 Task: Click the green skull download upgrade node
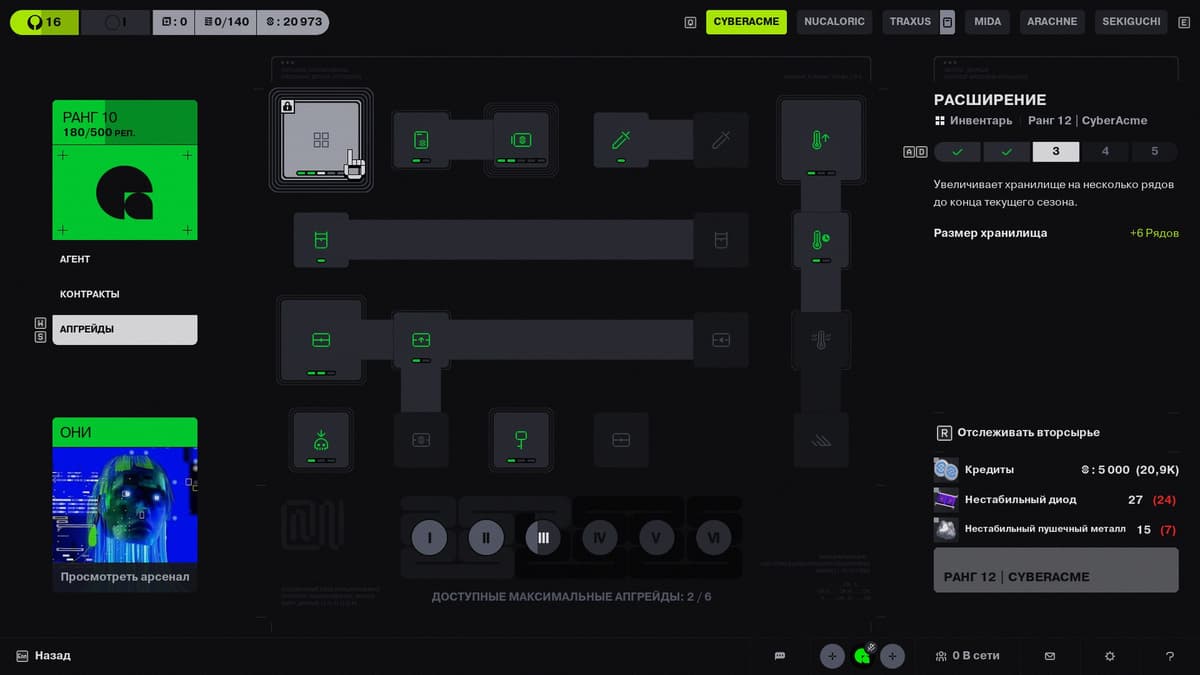click(320, 439)
